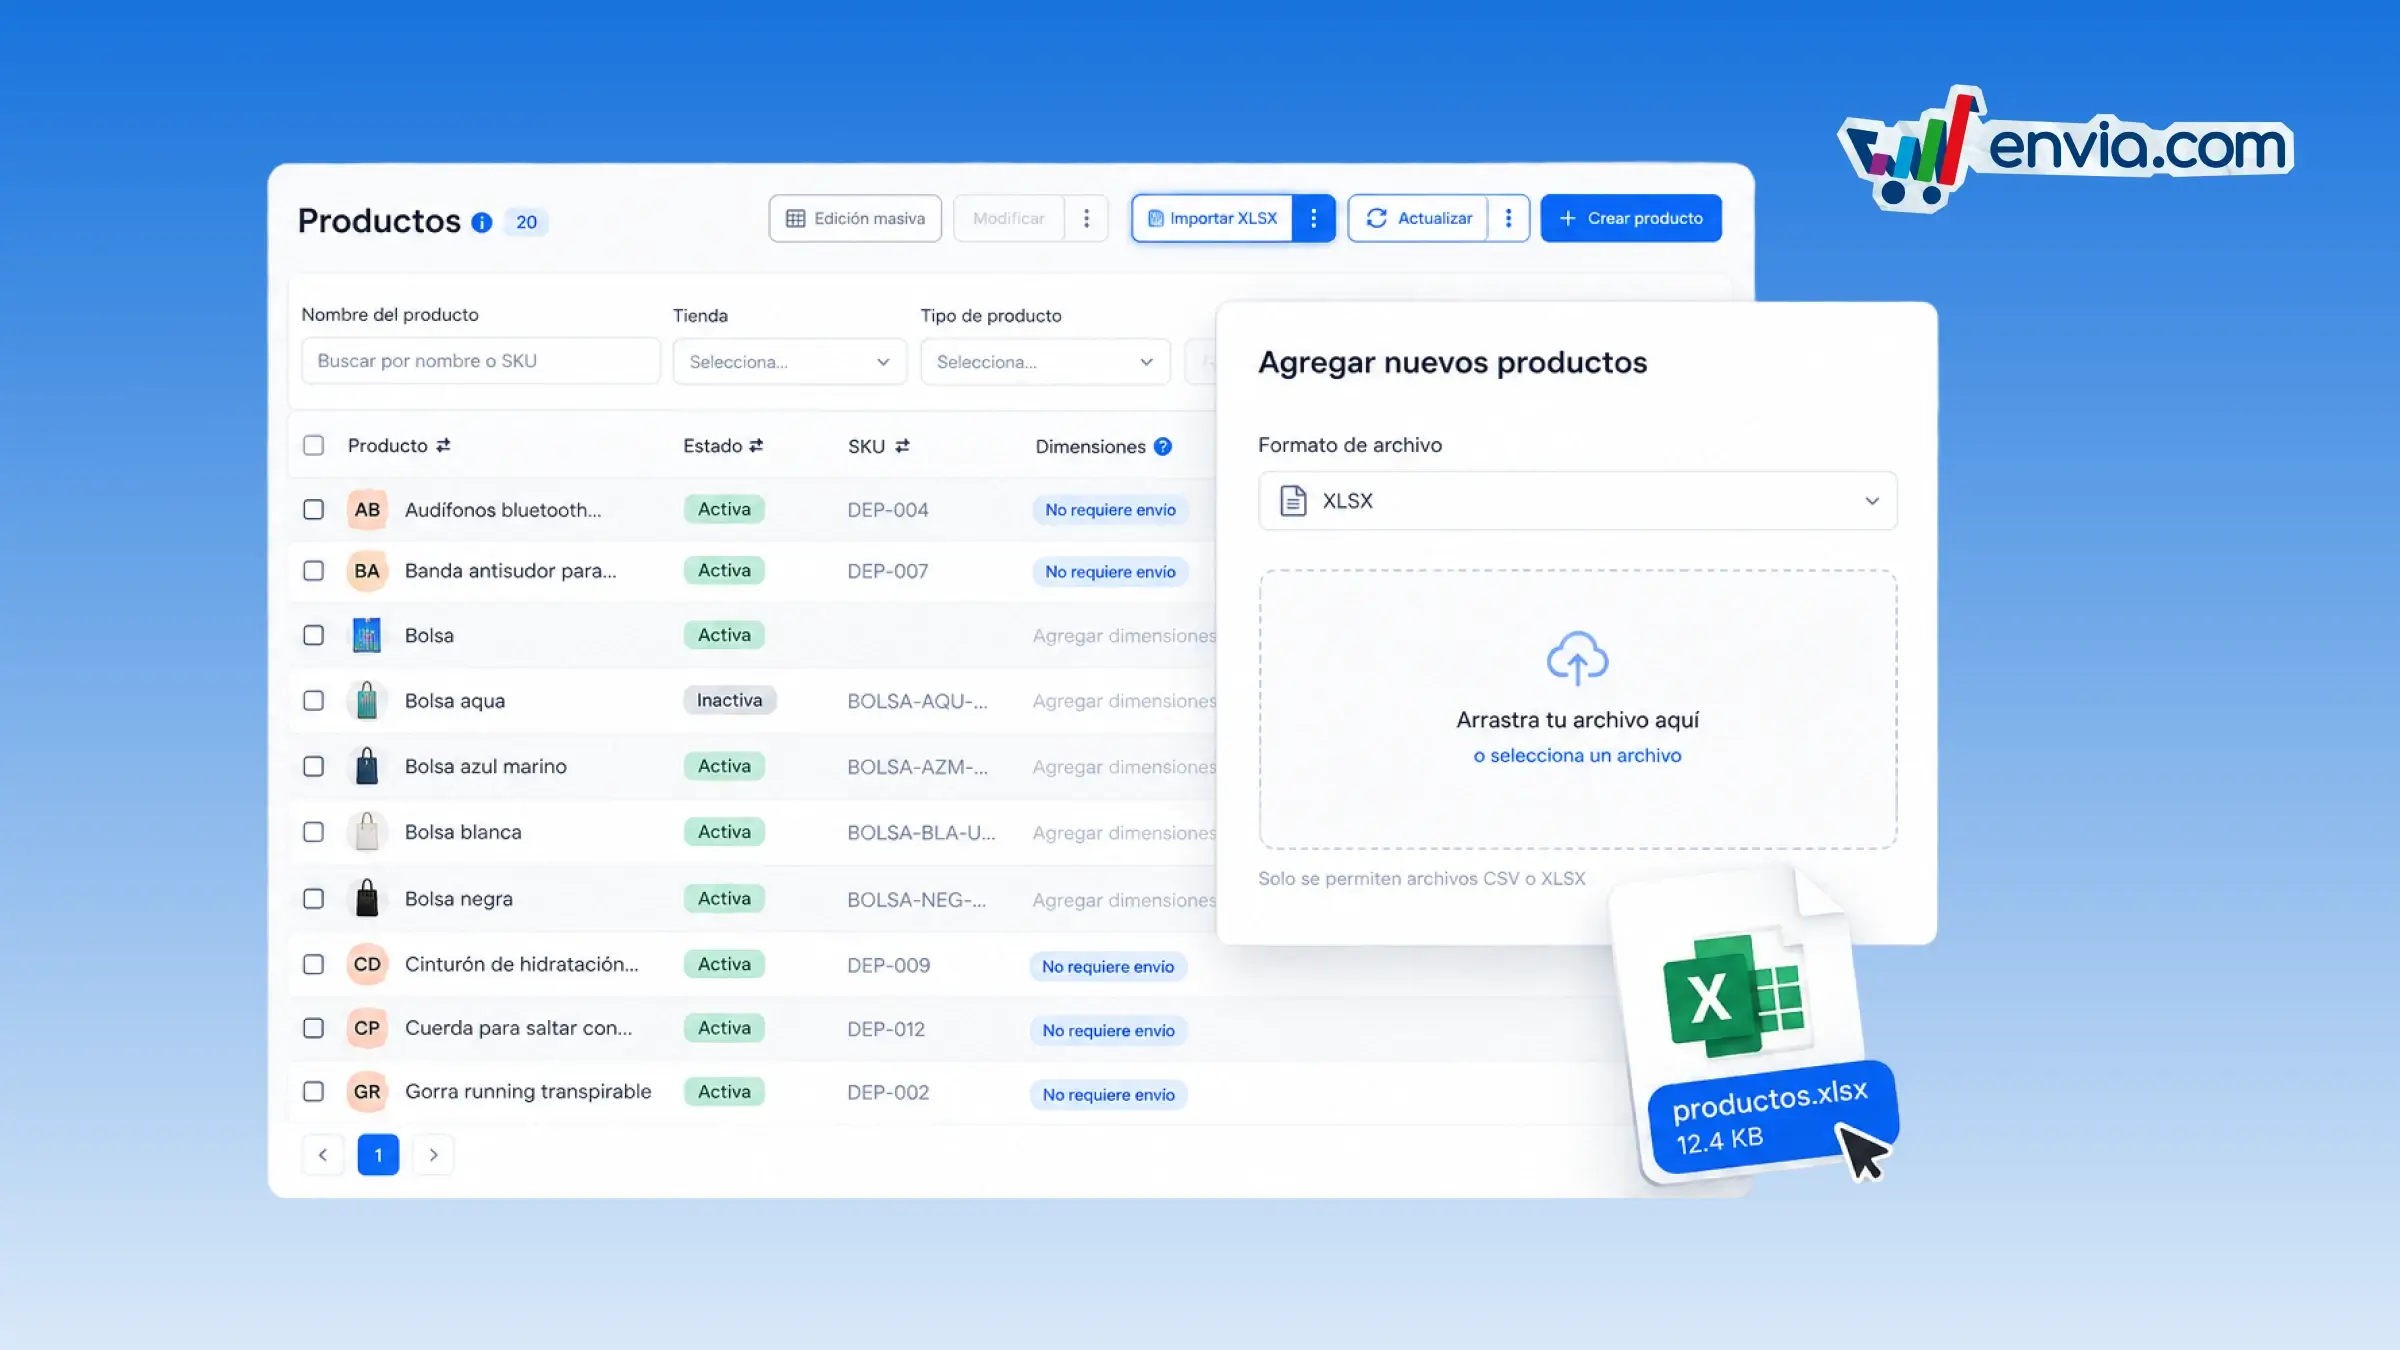Click the Modificar button
Viewport: 2400px width, 1350px height.
[1008, 218]
